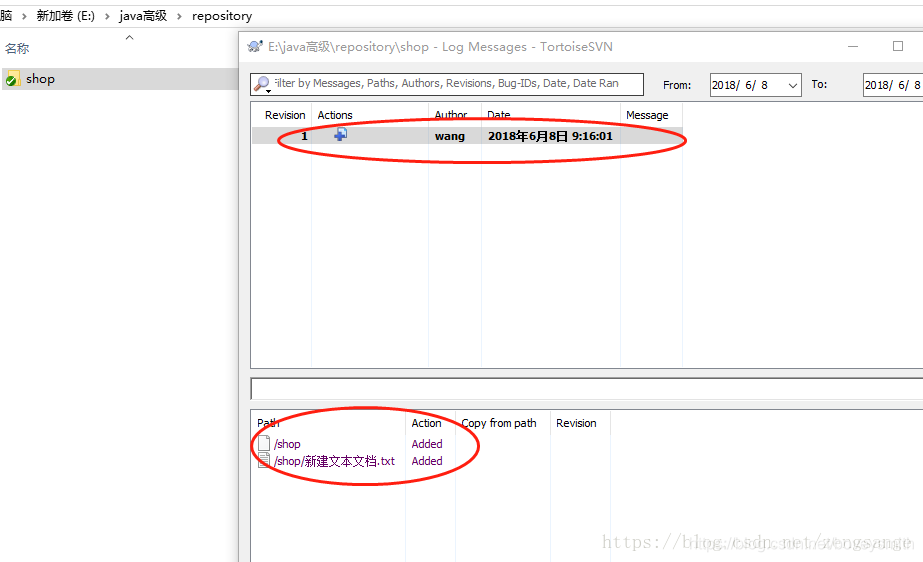Click the TortoiseSVN title bar icon
This screenshot has width=923, height=562.
255,46
